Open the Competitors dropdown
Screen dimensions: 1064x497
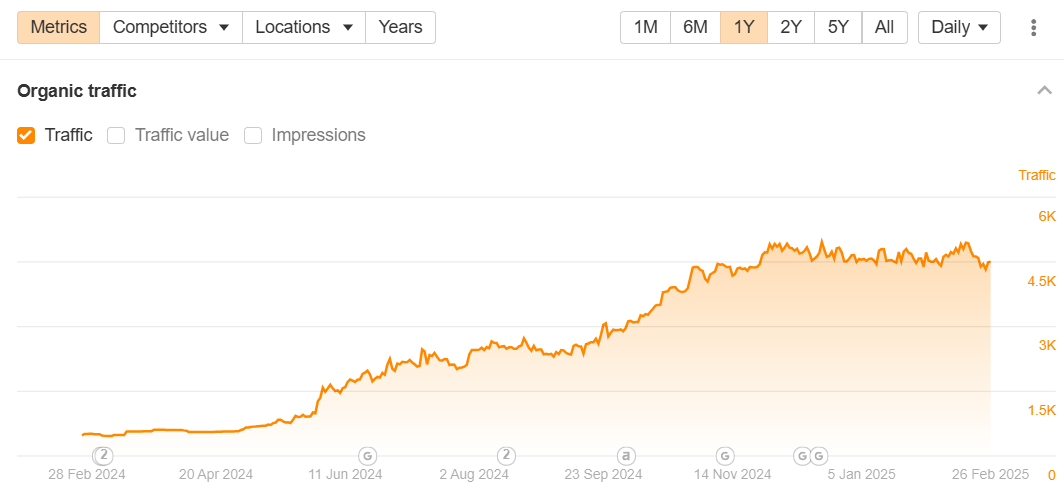coord(171,28)
